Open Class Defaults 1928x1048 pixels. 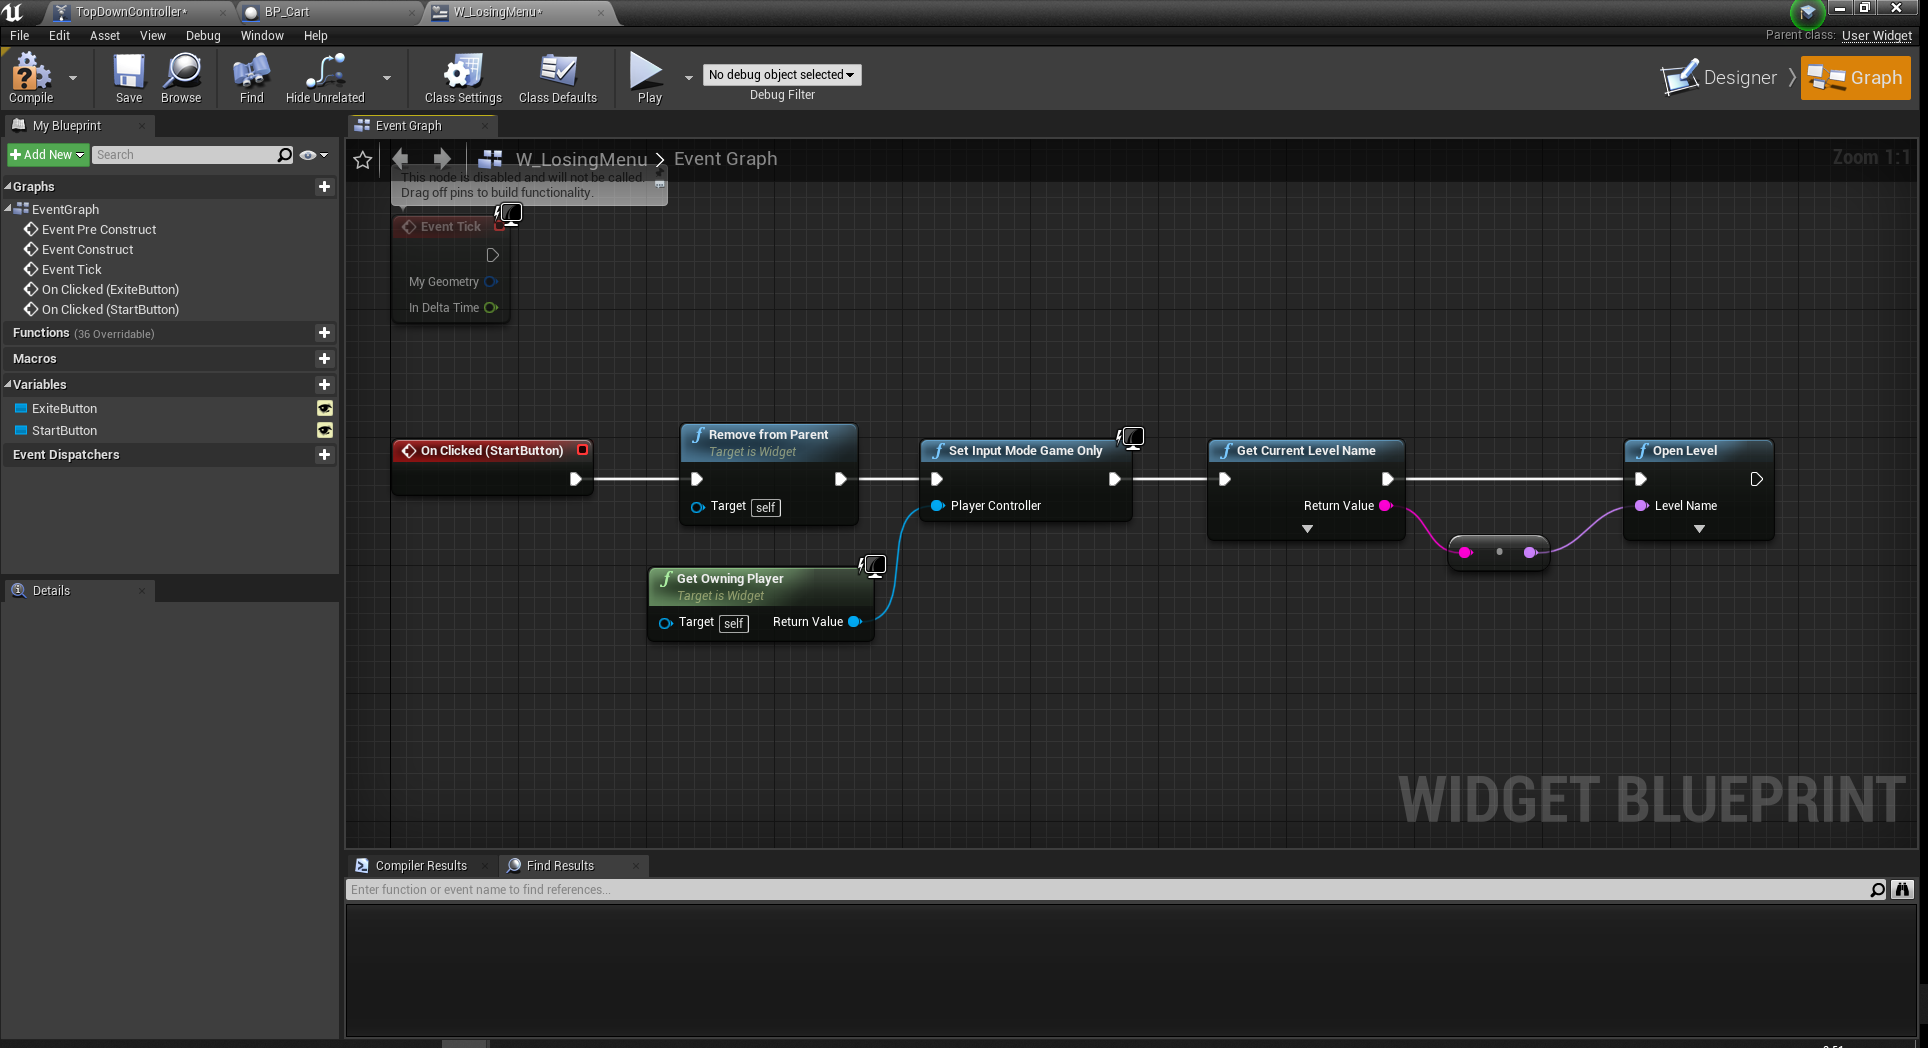(557, 78)
